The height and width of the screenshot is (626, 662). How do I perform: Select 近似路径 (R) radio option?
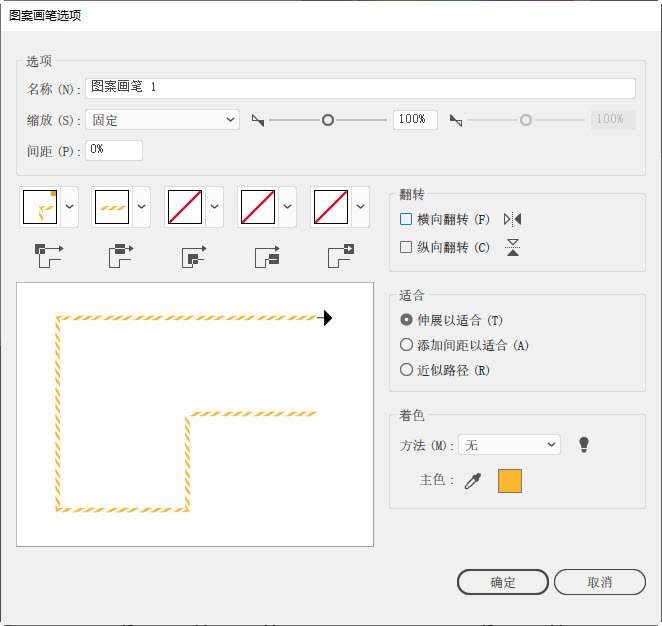coord(406,370)
